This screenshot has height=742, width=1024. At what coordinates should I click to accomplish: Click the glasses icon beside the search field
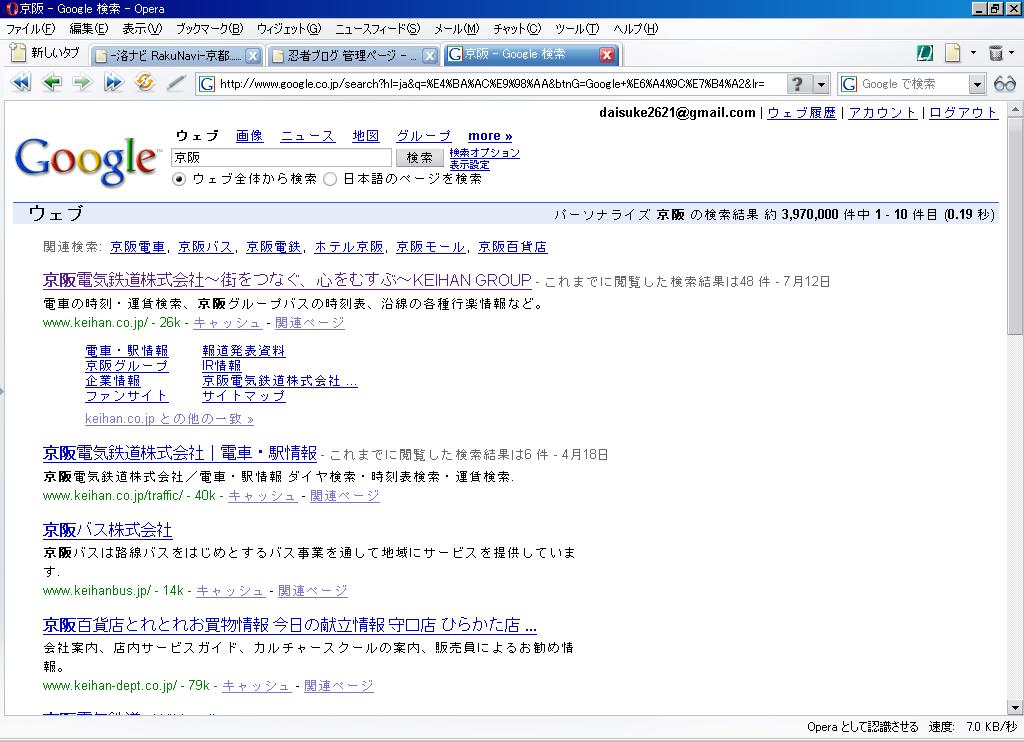pyautogui.click(x=1004, y=84)
